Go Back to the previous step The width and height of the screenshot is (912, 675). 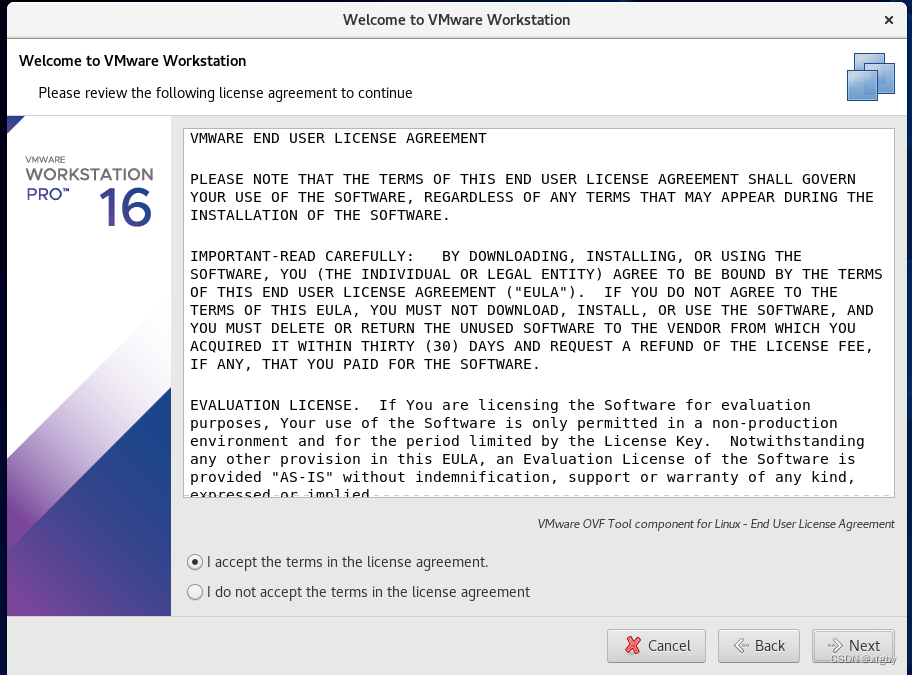pos(758,646)
